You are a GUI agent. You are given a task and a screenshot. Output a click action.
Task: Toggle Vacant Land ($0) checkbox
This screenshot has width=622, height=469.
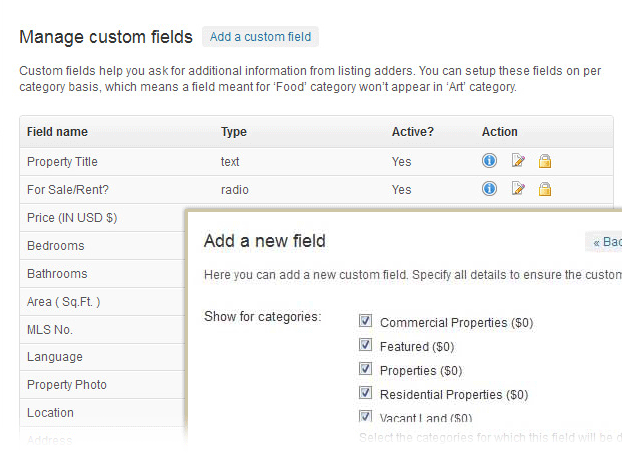point(365,416)
